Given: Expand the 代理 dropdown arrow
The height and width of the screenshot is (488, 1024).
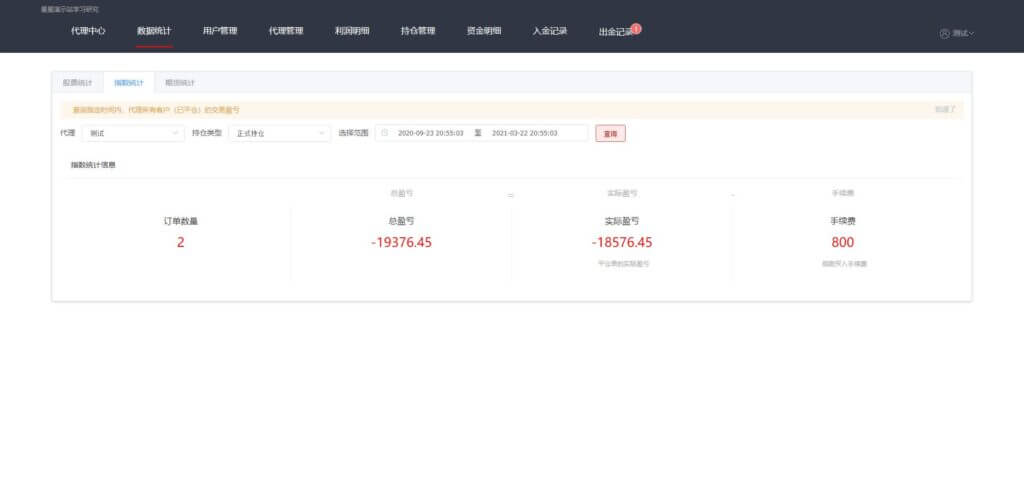Looking at the screenshot, I should click(x=174, y=133).
